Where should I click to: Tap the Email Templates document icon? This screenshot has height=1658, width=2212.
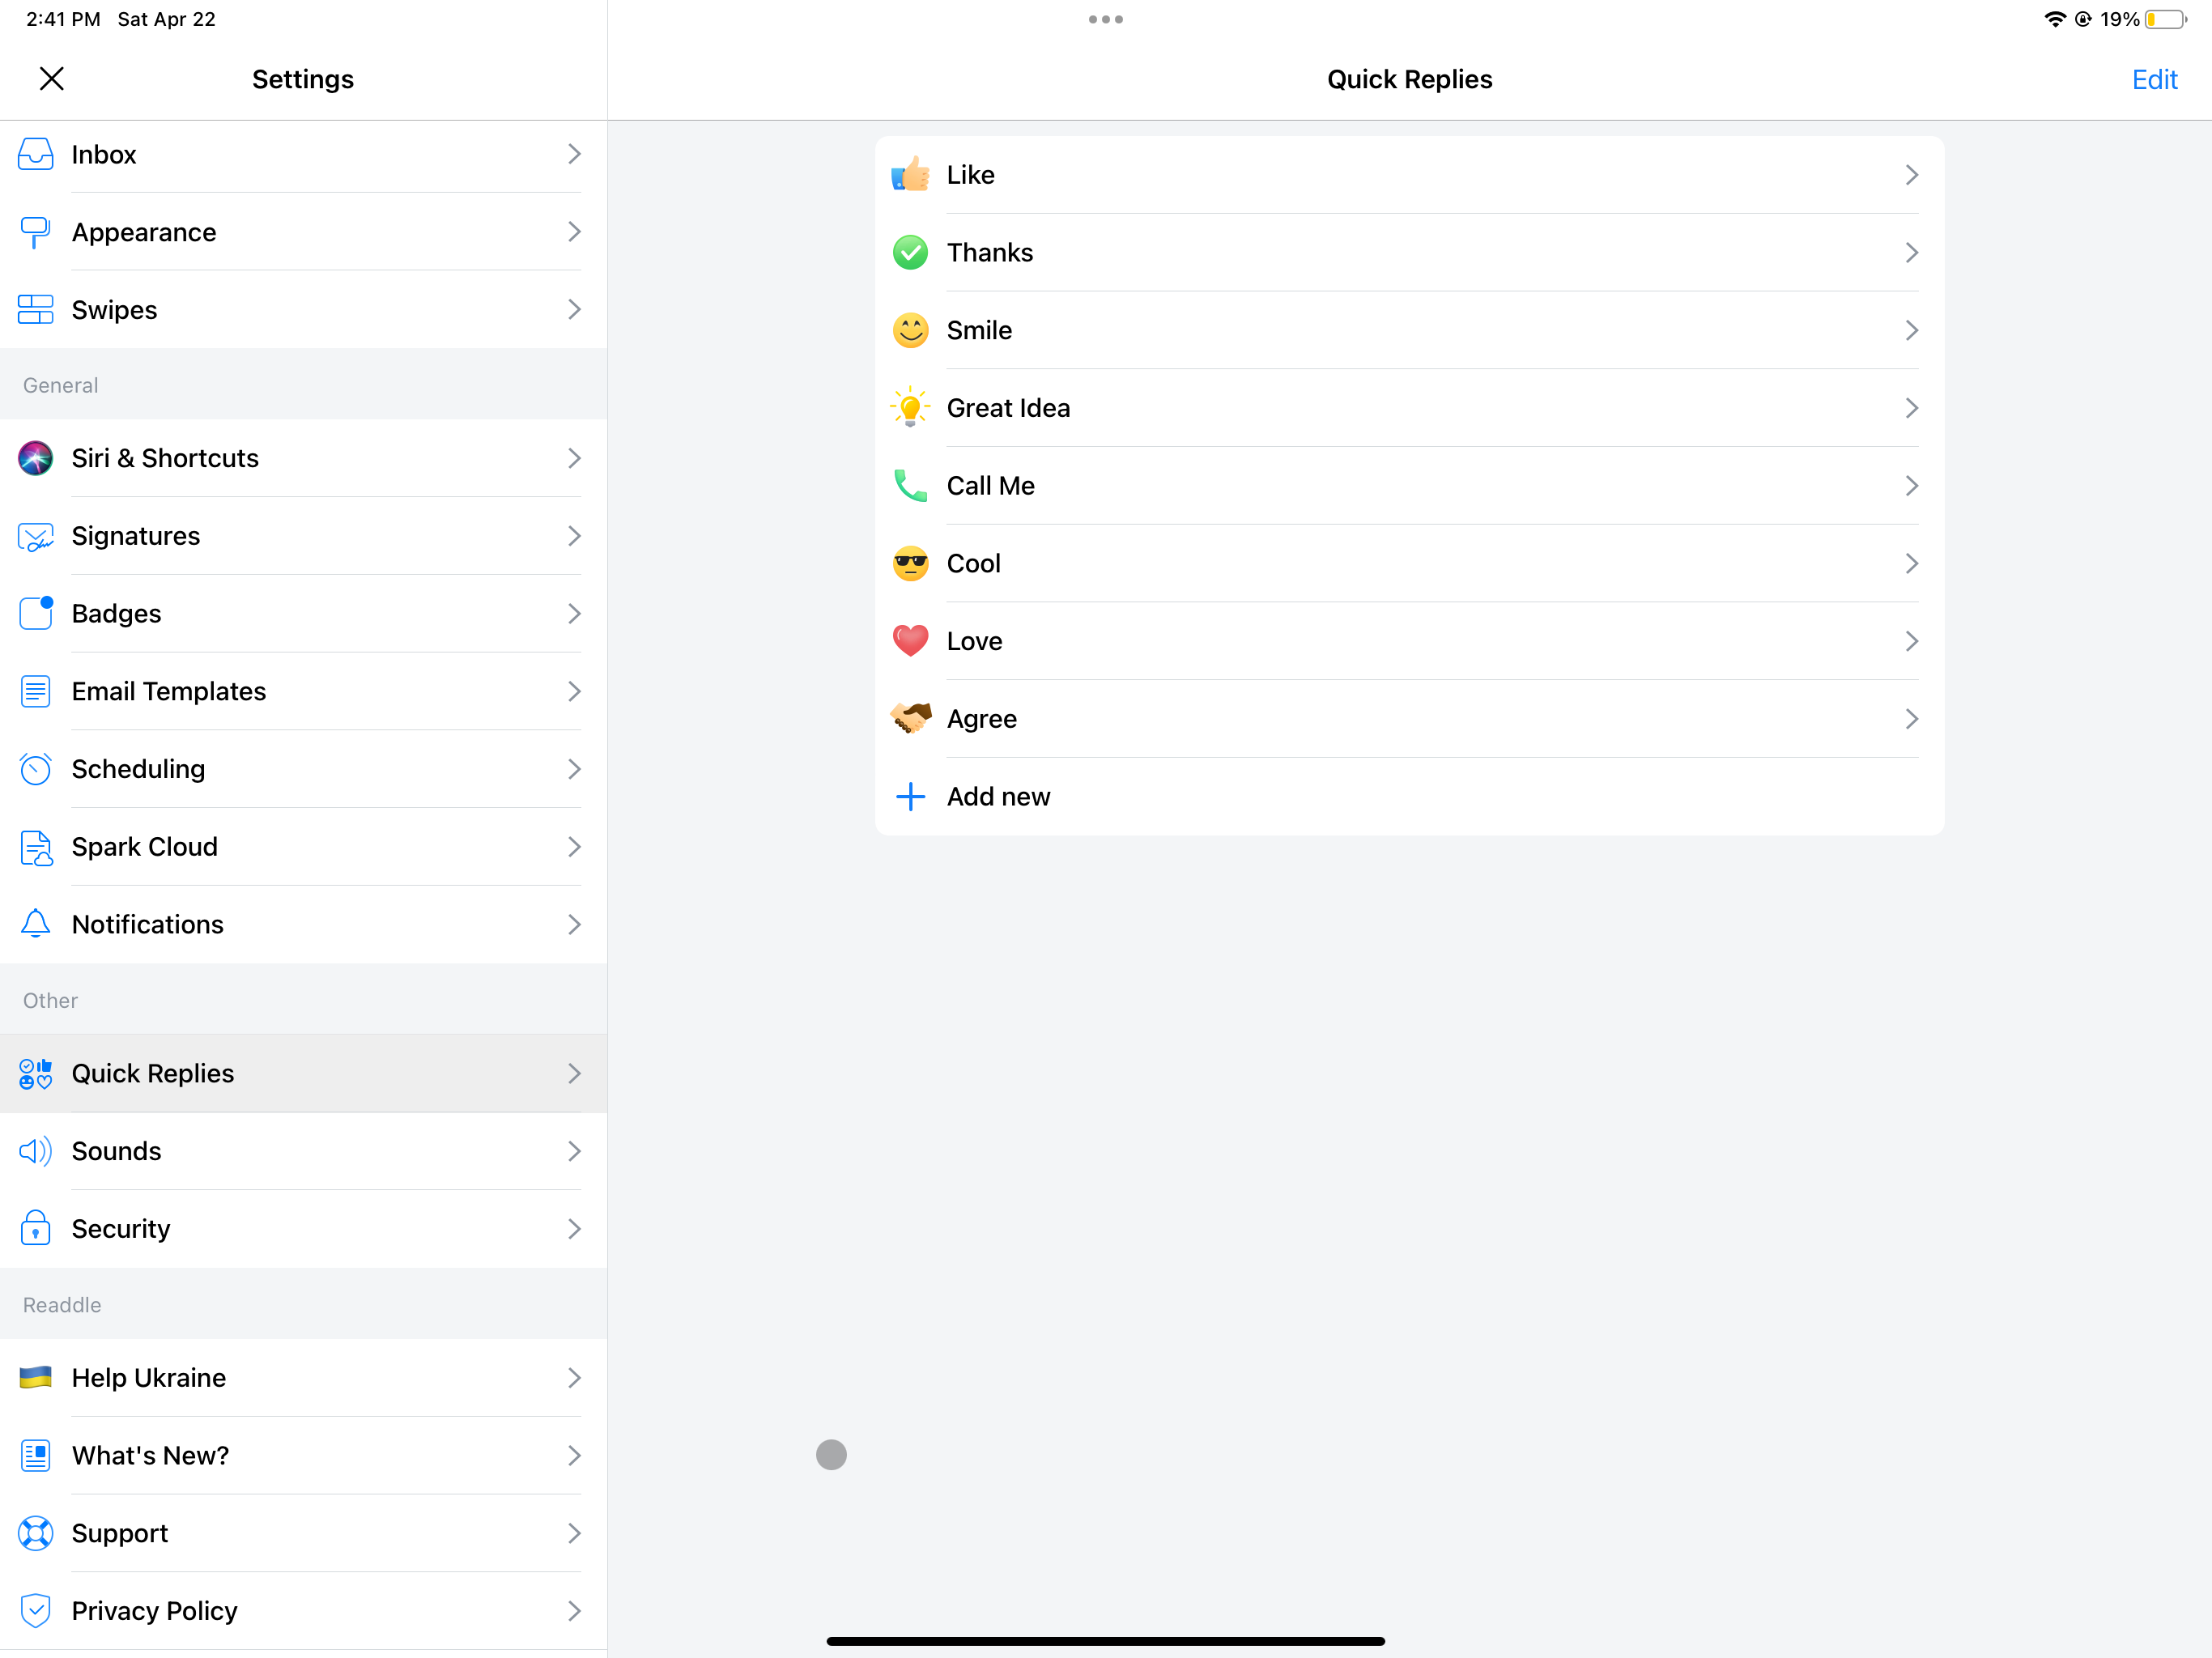[x=35, y=691]
